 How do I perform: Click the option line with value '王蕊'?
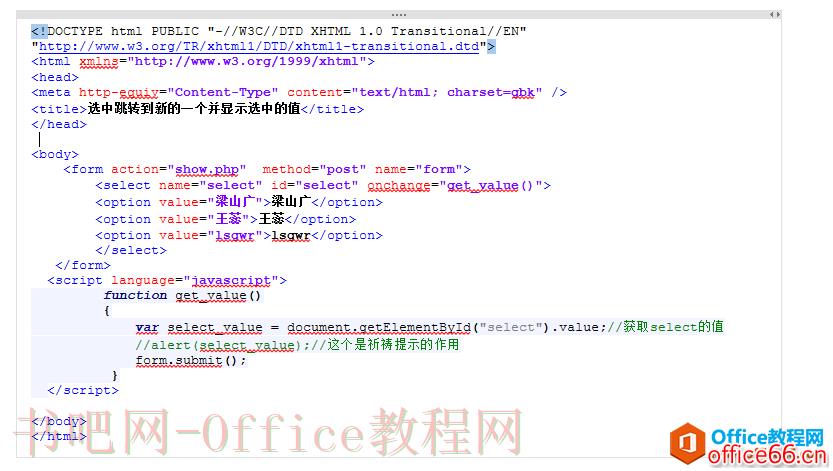point(225,219)
